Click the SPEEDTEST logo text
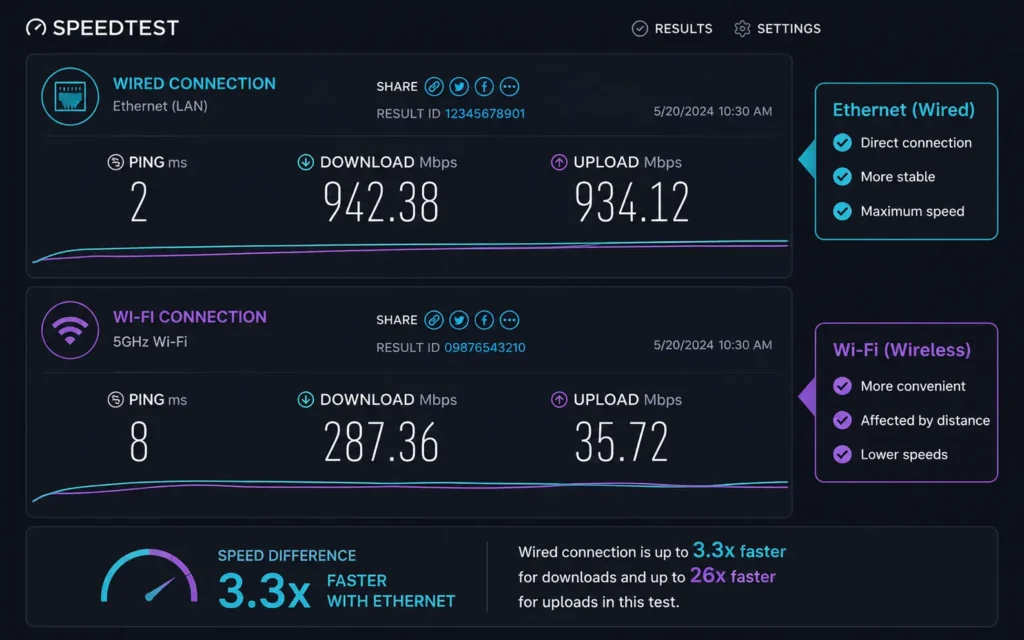The height and width of the screenshot is (640, 1024). [116, 28]
